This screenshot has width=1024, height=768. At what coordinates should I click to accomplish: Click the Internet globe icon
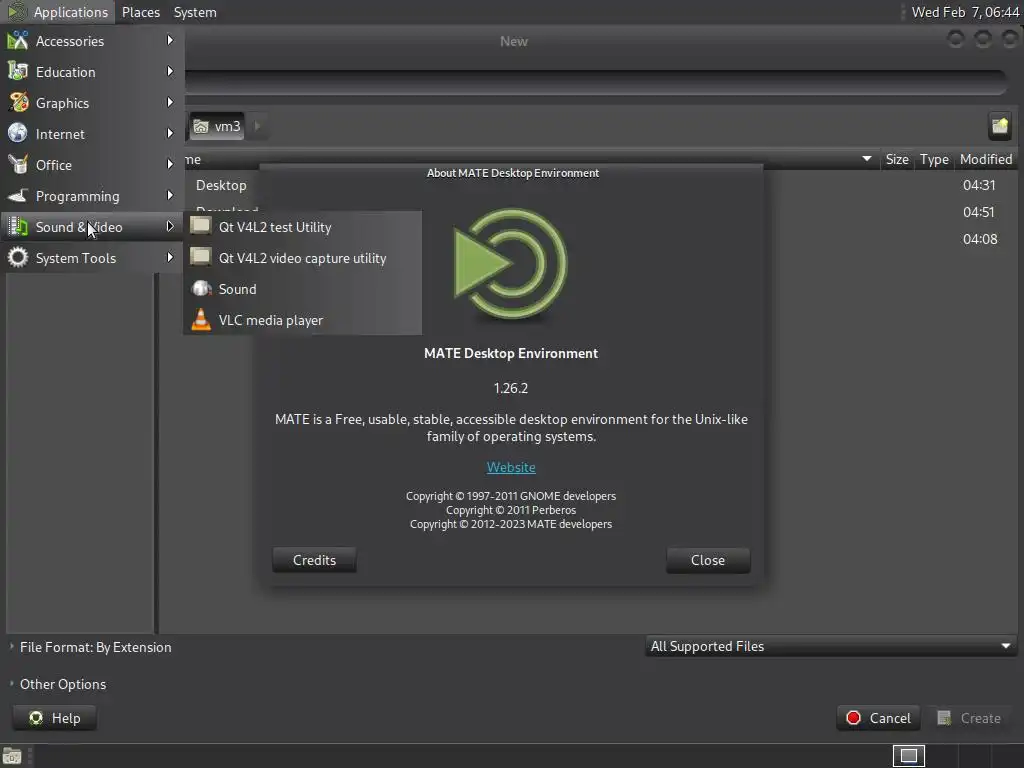[18, 133]
